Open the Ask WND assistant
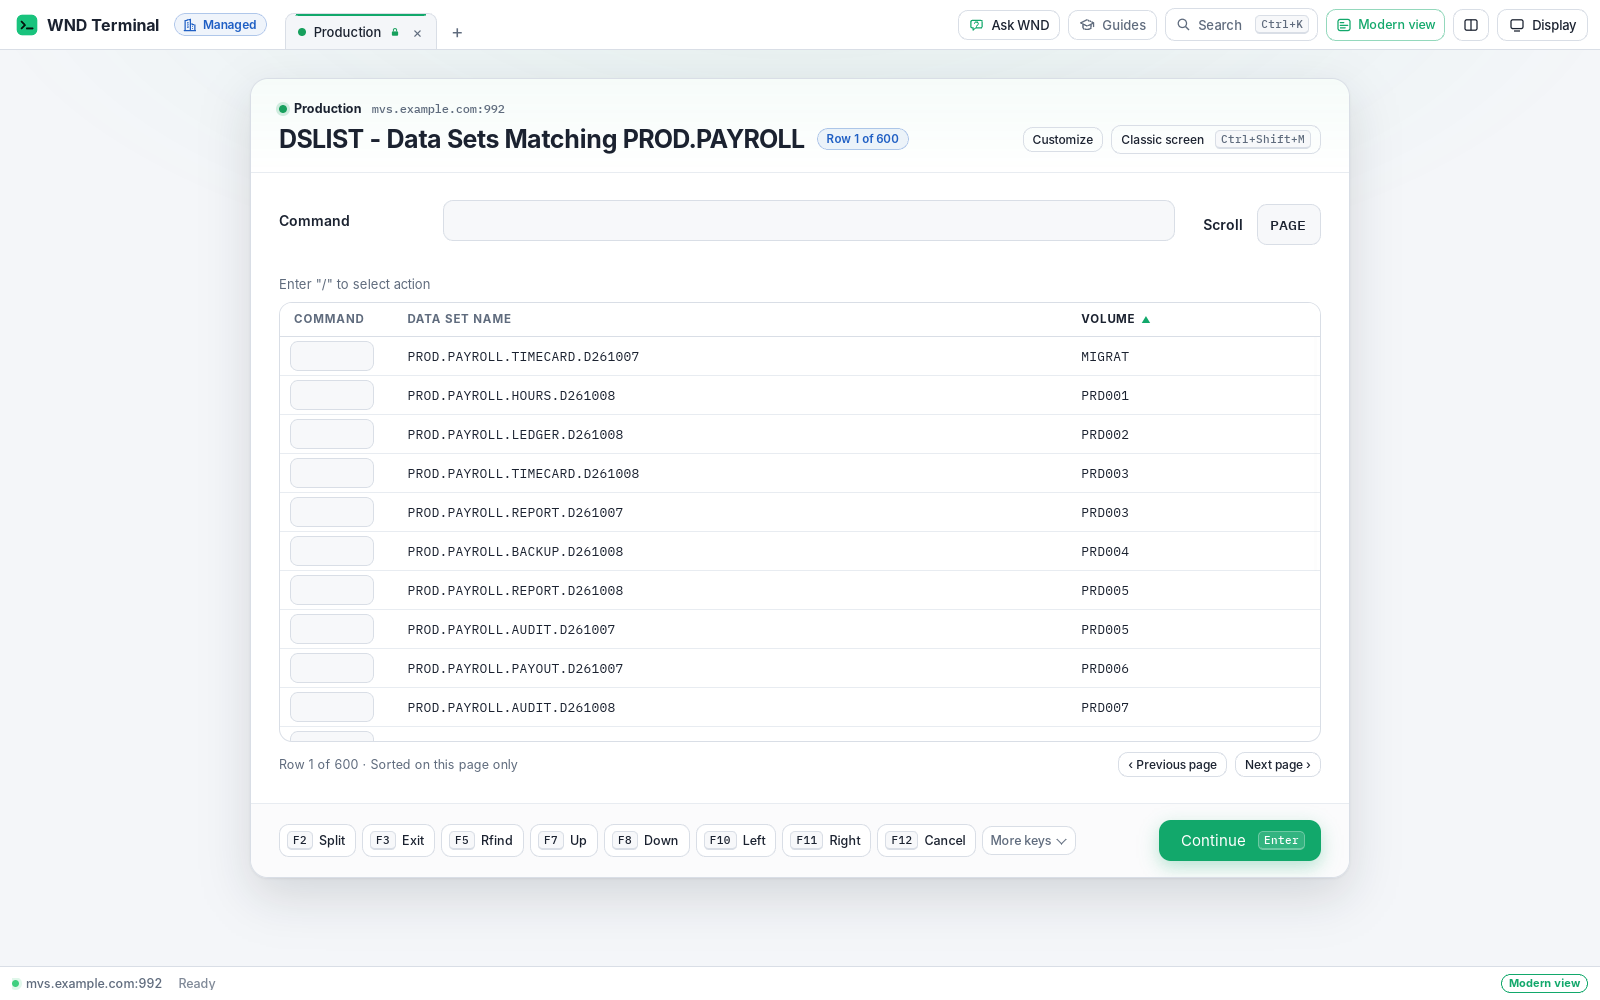The image size is (1600, 1000). pyautogui.click(x=1009, y=25)
